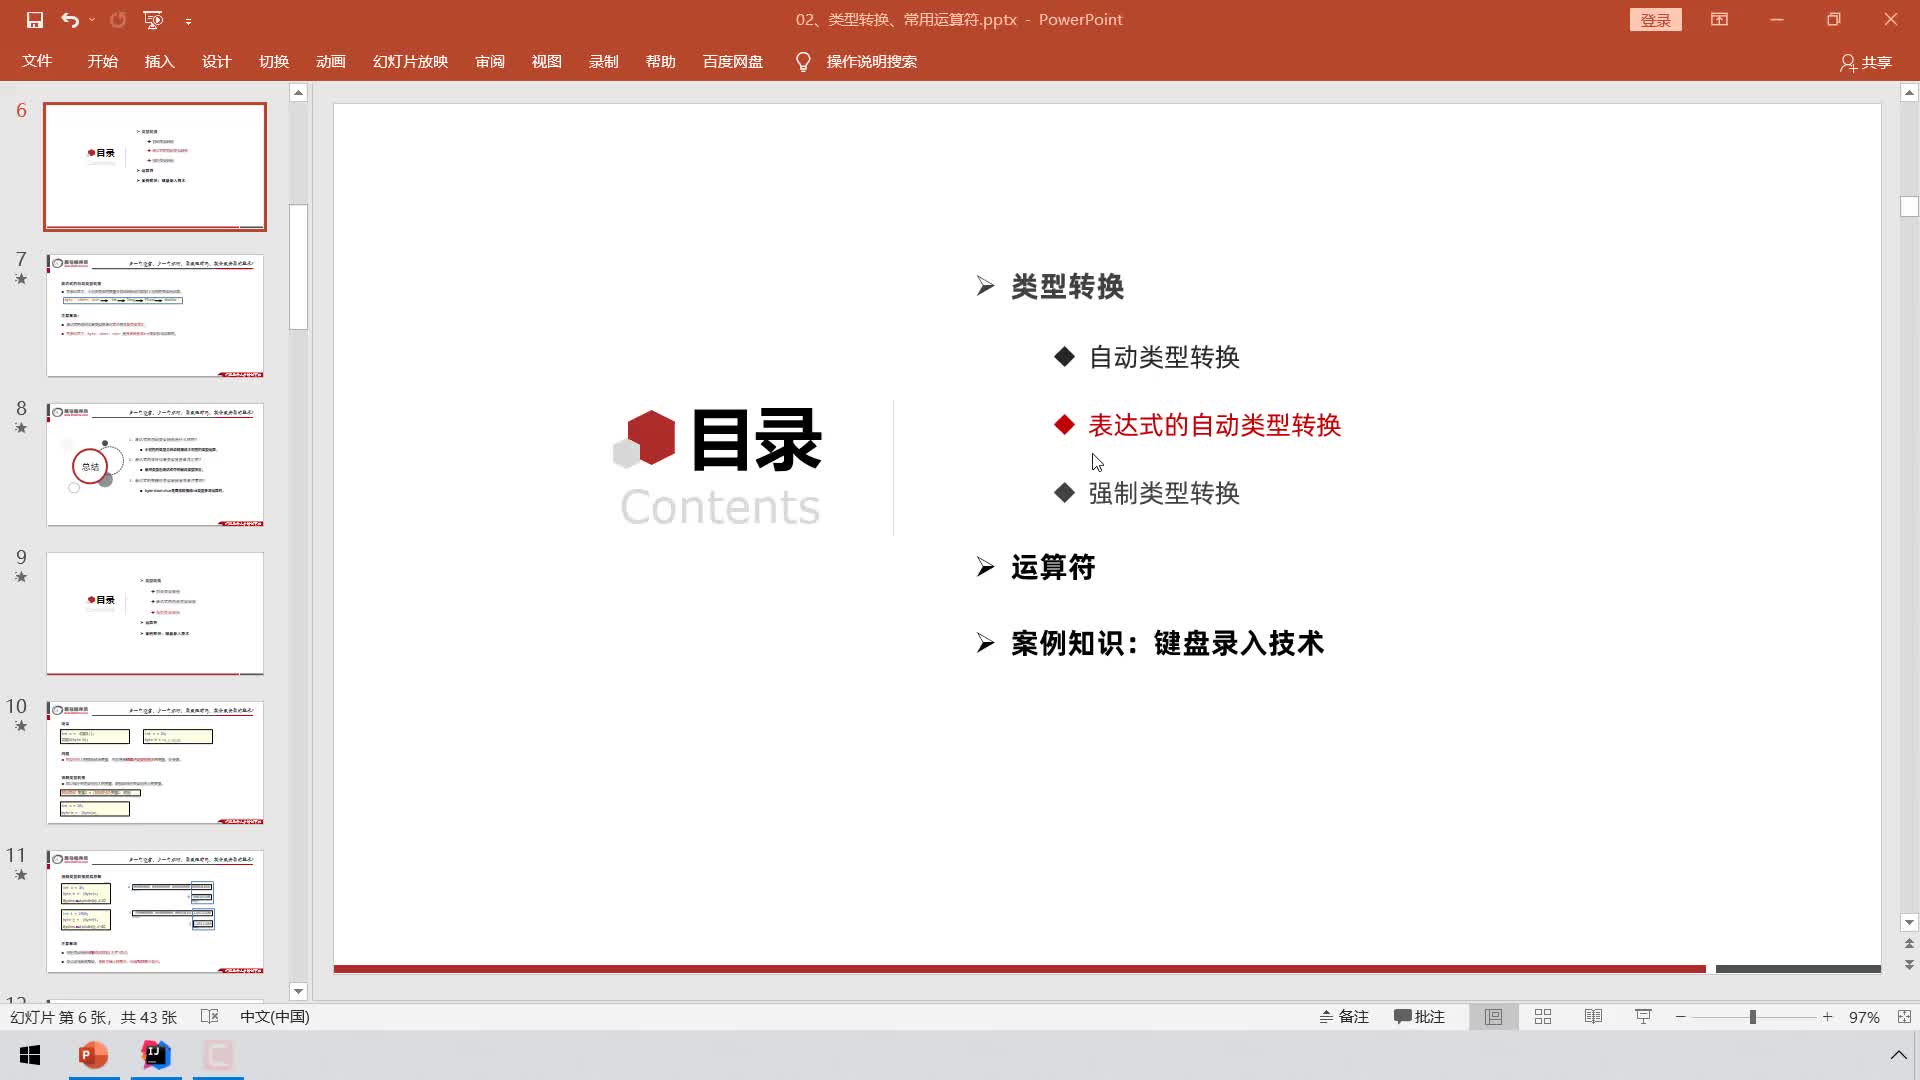Screen dimensions: 1920x1080
Task: Start slideshow from beginning icon
Action: (153, 19)
